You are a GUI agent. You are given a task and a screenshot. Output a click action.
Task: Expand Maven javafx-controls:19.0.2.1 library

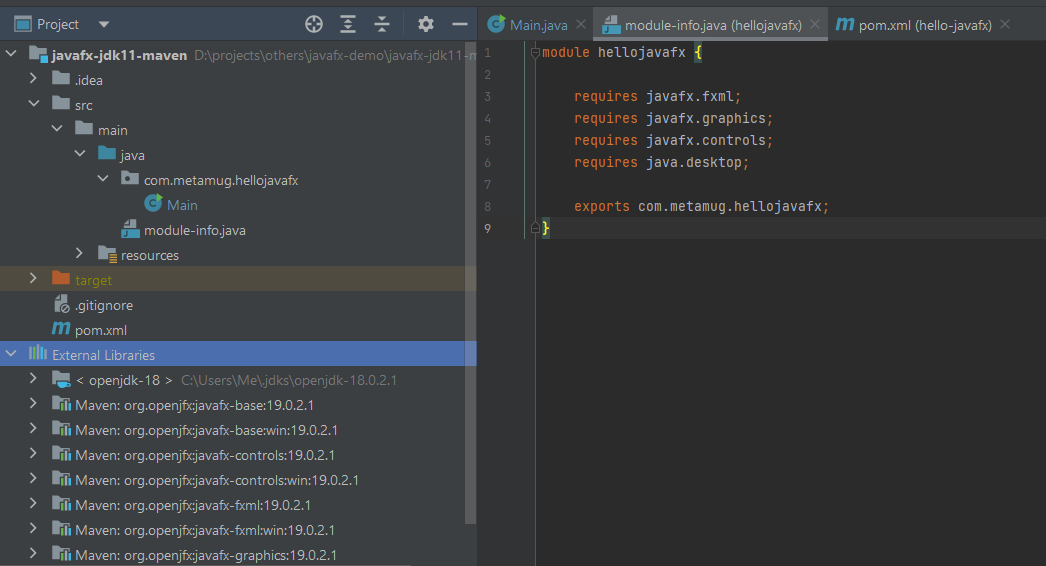[33, 453]
